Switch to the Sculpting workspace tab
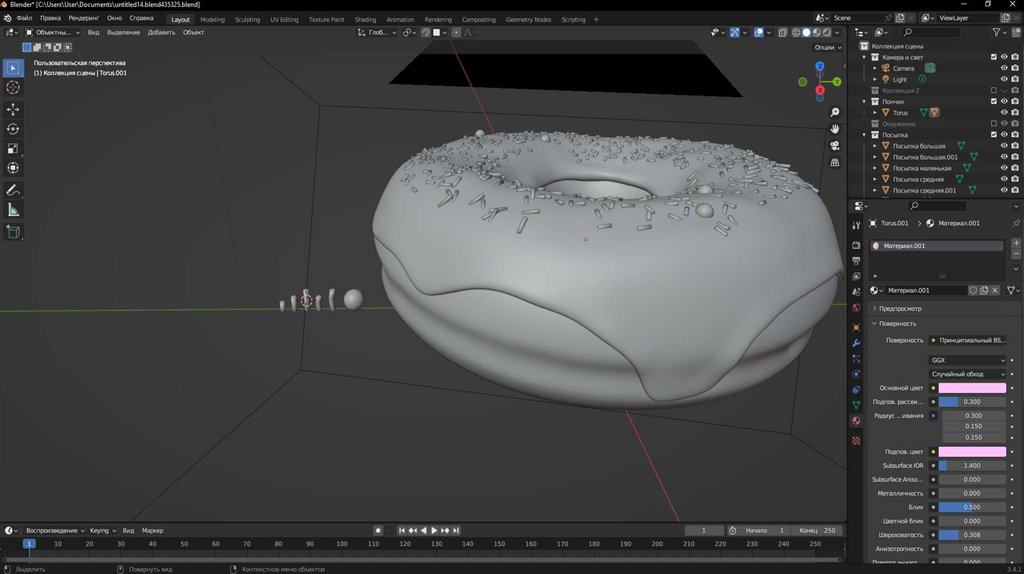1024x574 pixels. tap(247, 19)
